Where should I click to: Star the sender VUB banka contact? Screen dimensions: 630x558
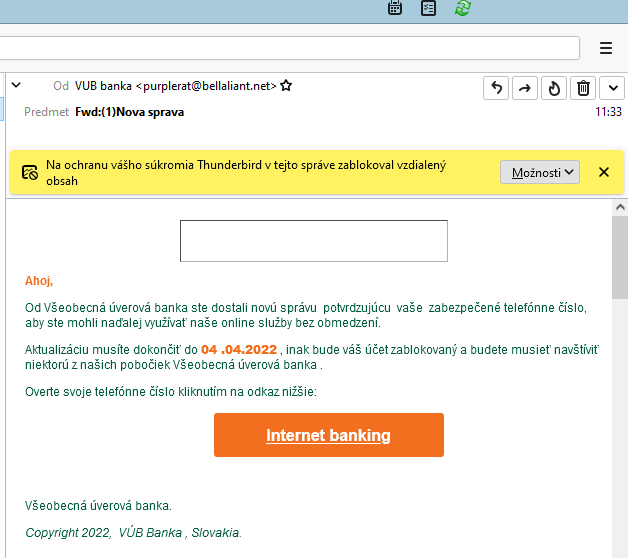coord(286,87)
